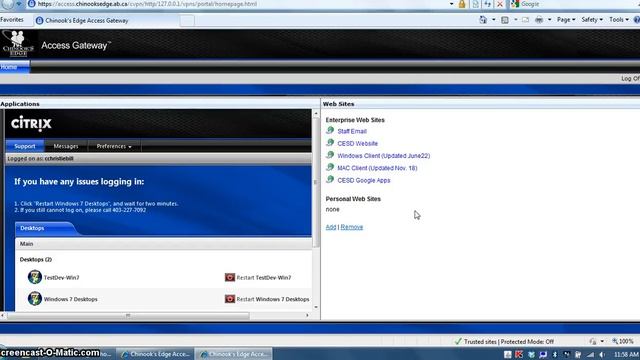Open the Preferences dropdown menu
This screenshot has width=640, height=360.
pyautogui.click(x=114, y=146)
